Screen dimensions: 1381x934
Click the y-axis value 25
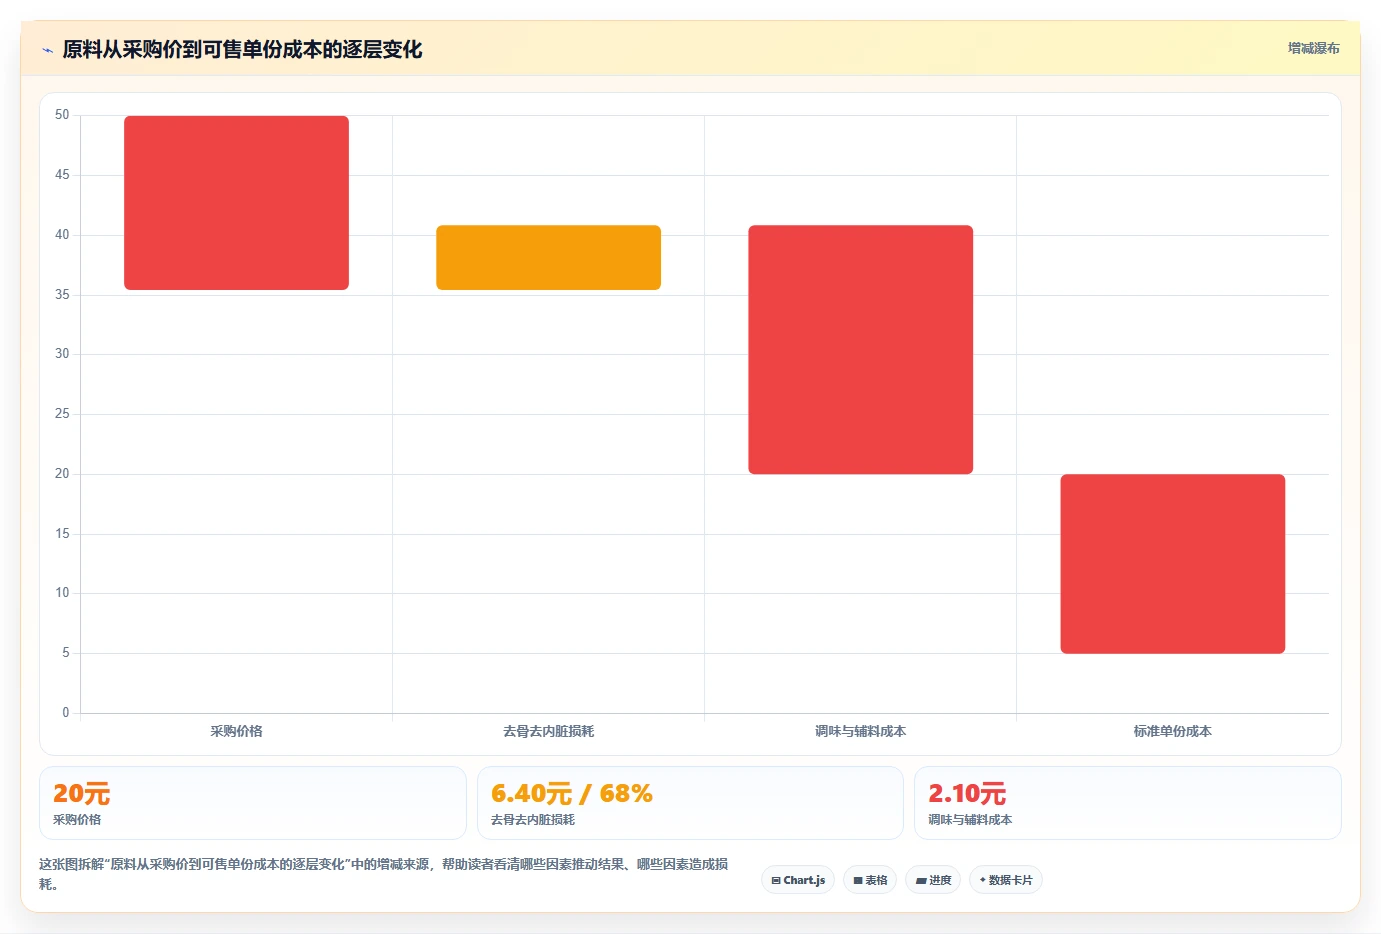[62, 414]
